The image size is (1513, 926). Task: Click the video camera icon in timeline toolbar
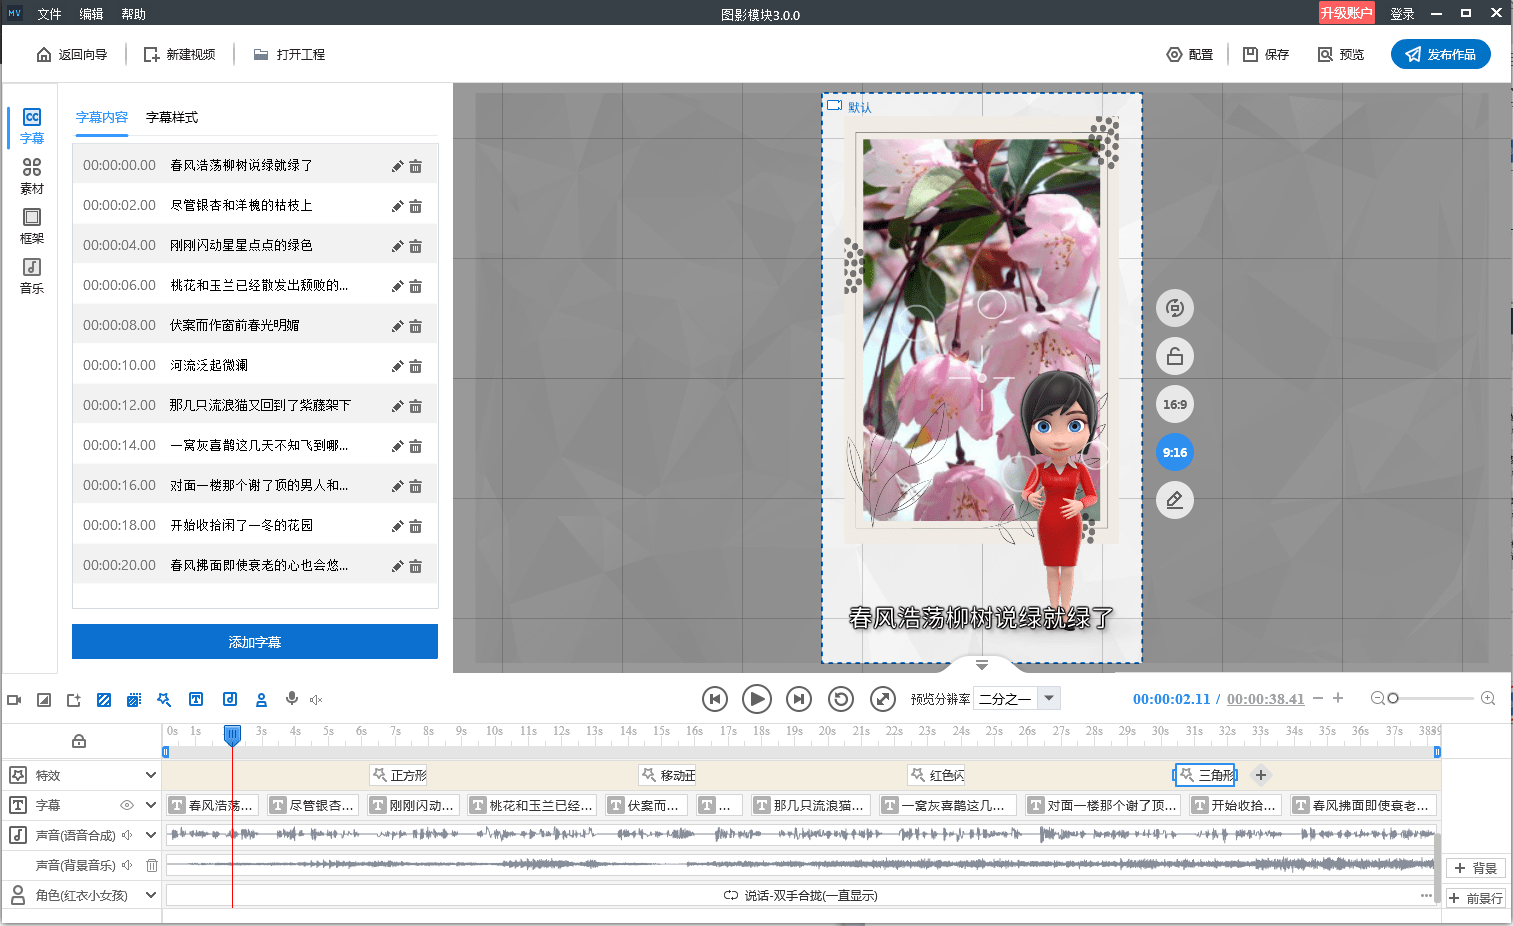pos(14,700)
